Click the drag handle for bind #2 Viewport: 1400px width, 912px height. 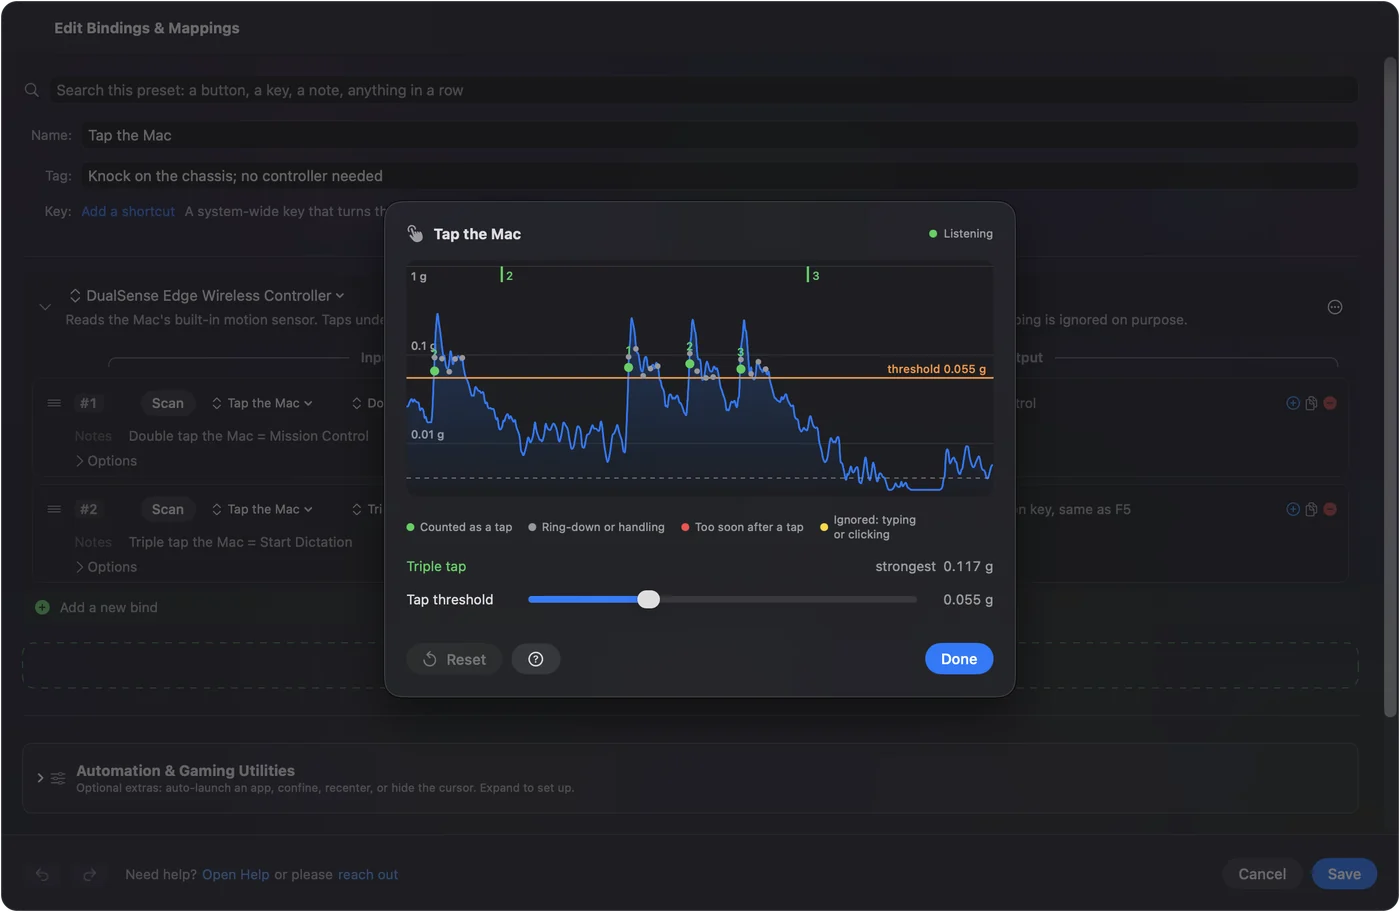pyautogui.click(x=54, y=509)
